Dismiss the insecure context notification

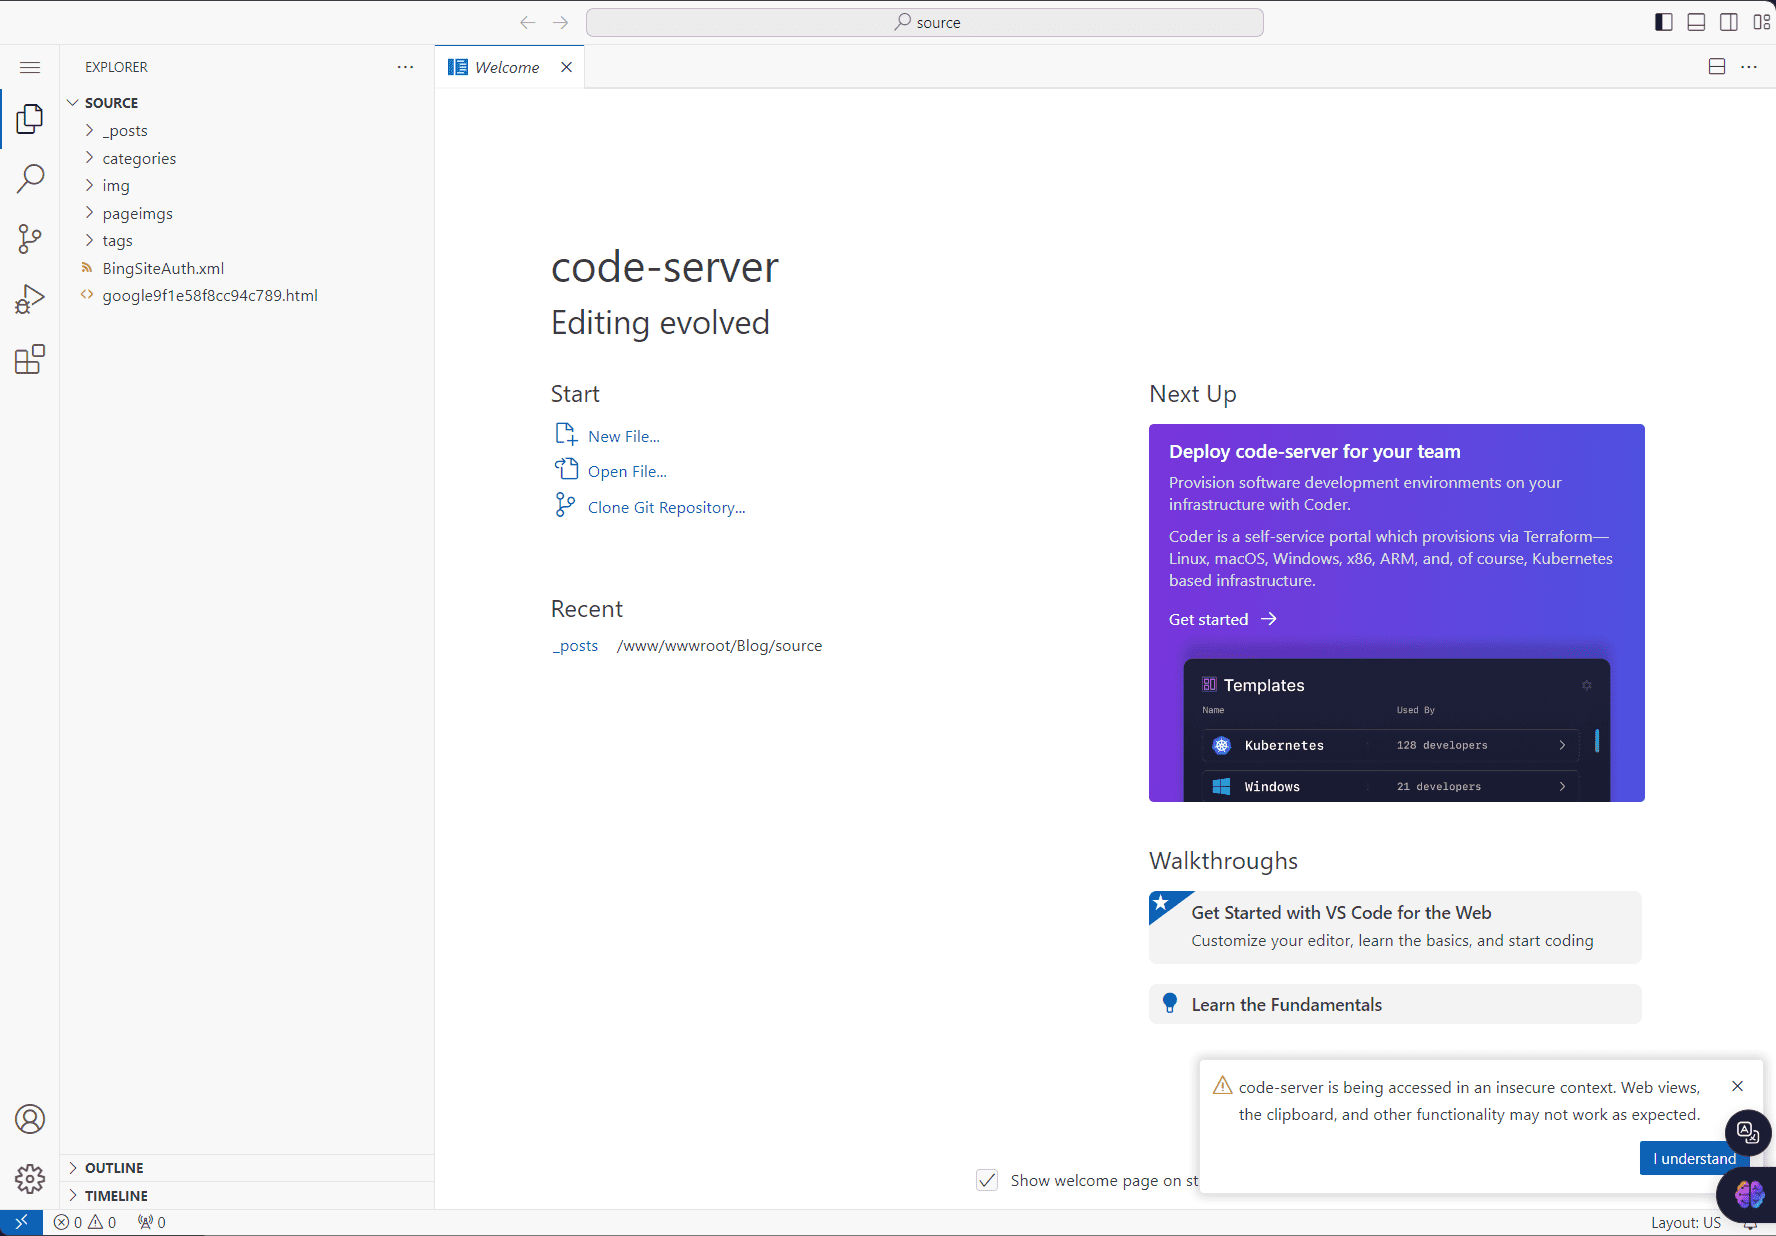click(1738, 1086)
